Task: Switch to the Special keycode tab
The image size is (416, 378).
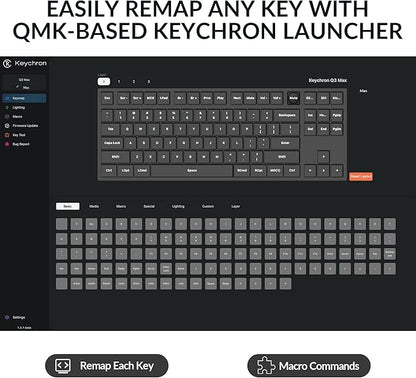Action: click(149, 206)
